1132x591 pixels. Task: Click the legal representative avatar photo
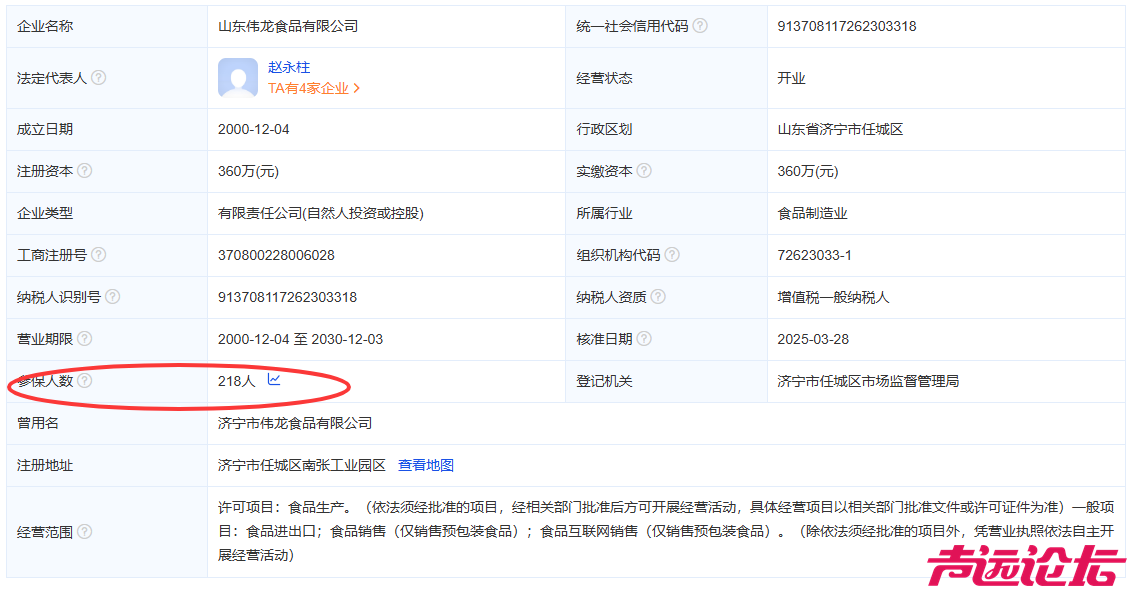[x=237, y=76]
